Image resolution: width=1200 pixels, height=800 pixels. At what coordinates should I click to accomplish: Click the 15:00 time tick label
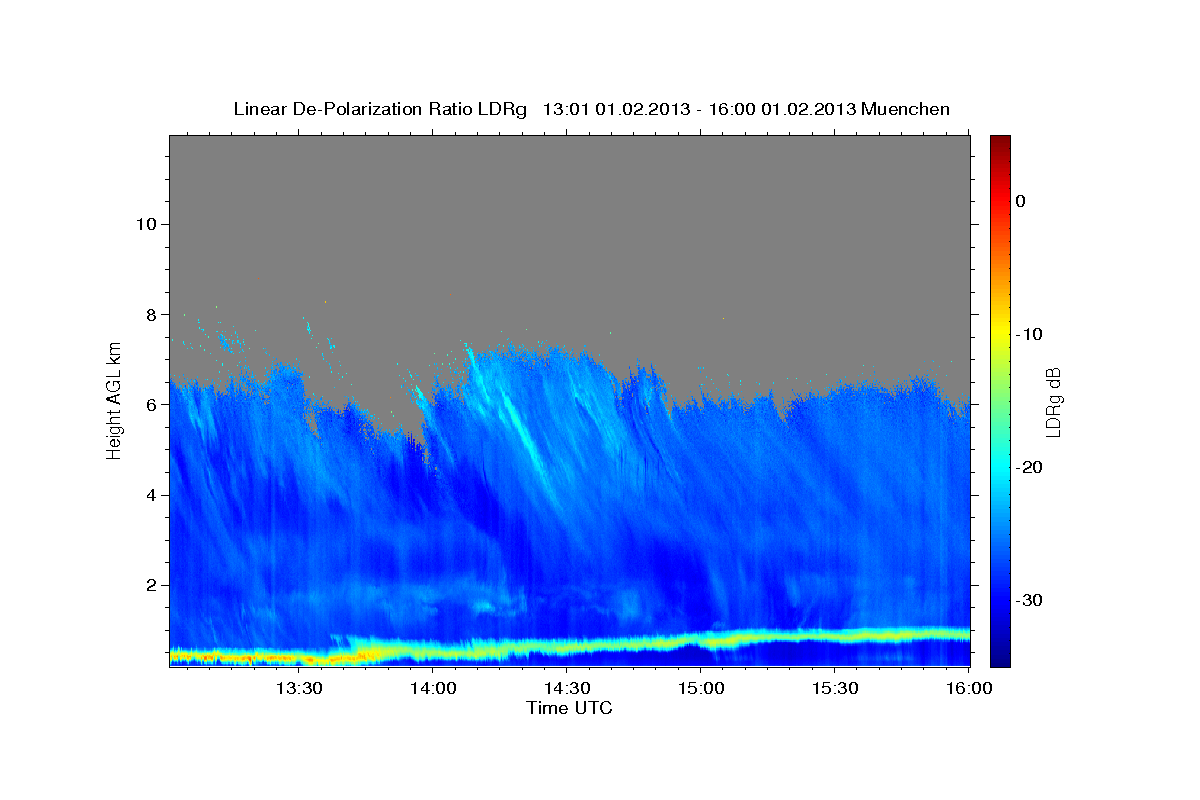click(701, 688)
